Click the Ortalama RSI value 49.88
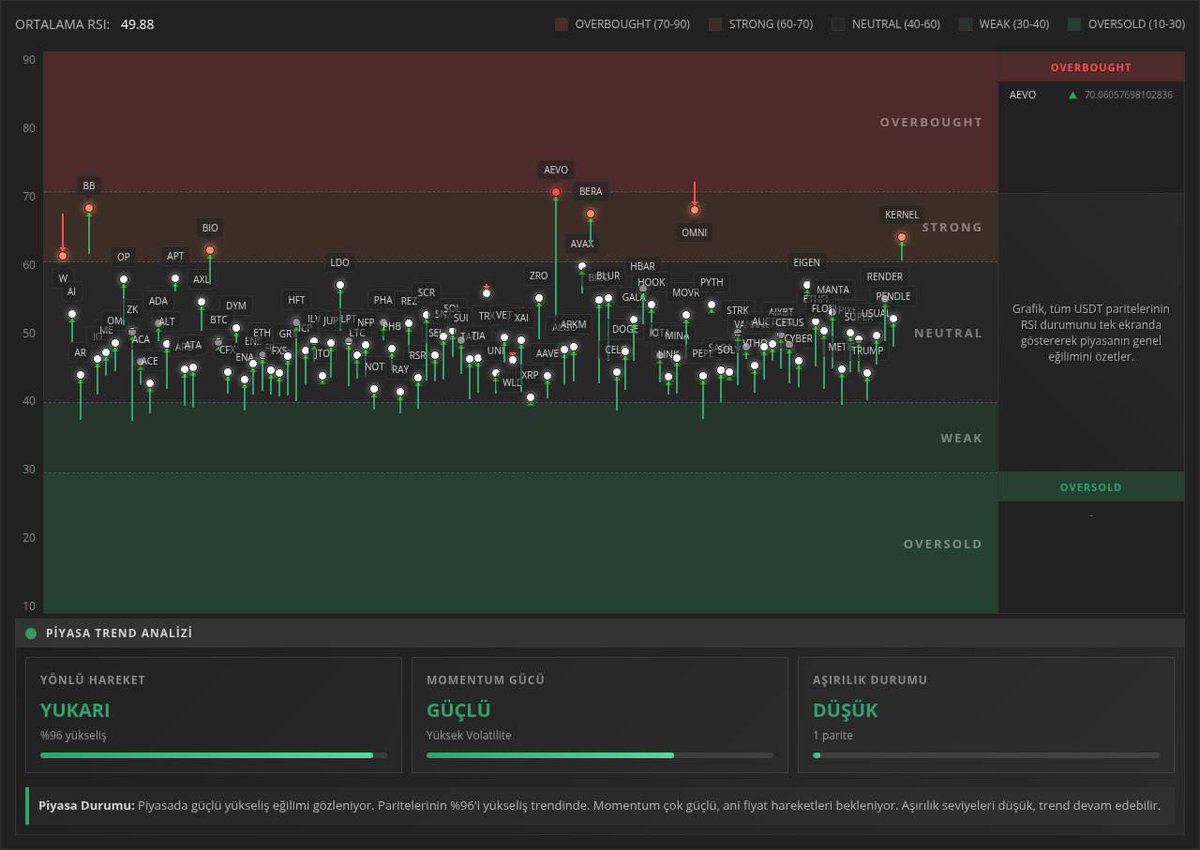This screenshot has width=1200, height=850. click(137, 24)
